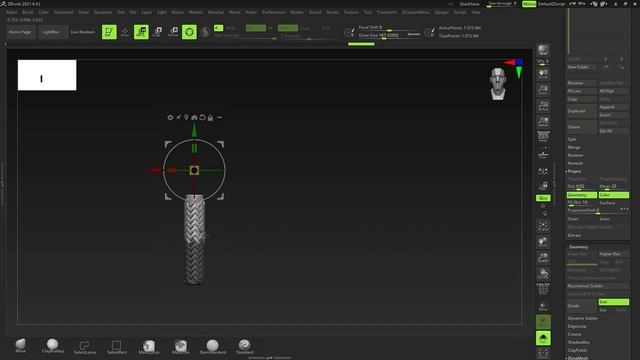This screenshot has height=360, width=640.
Task: Select the SelectLasso brush
Action: pyautogui.click(x=84, y=347)
